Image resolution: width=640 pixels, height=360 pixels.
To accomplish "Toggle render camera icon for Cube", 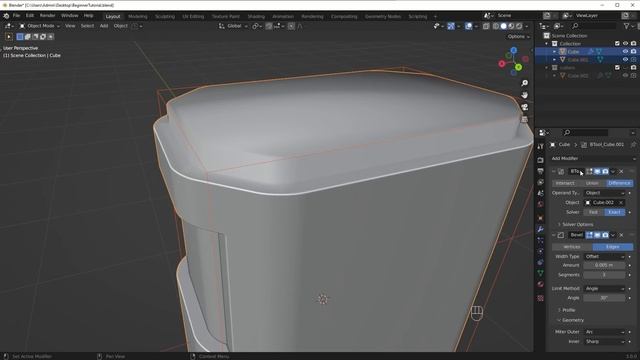I will (633, 51).
